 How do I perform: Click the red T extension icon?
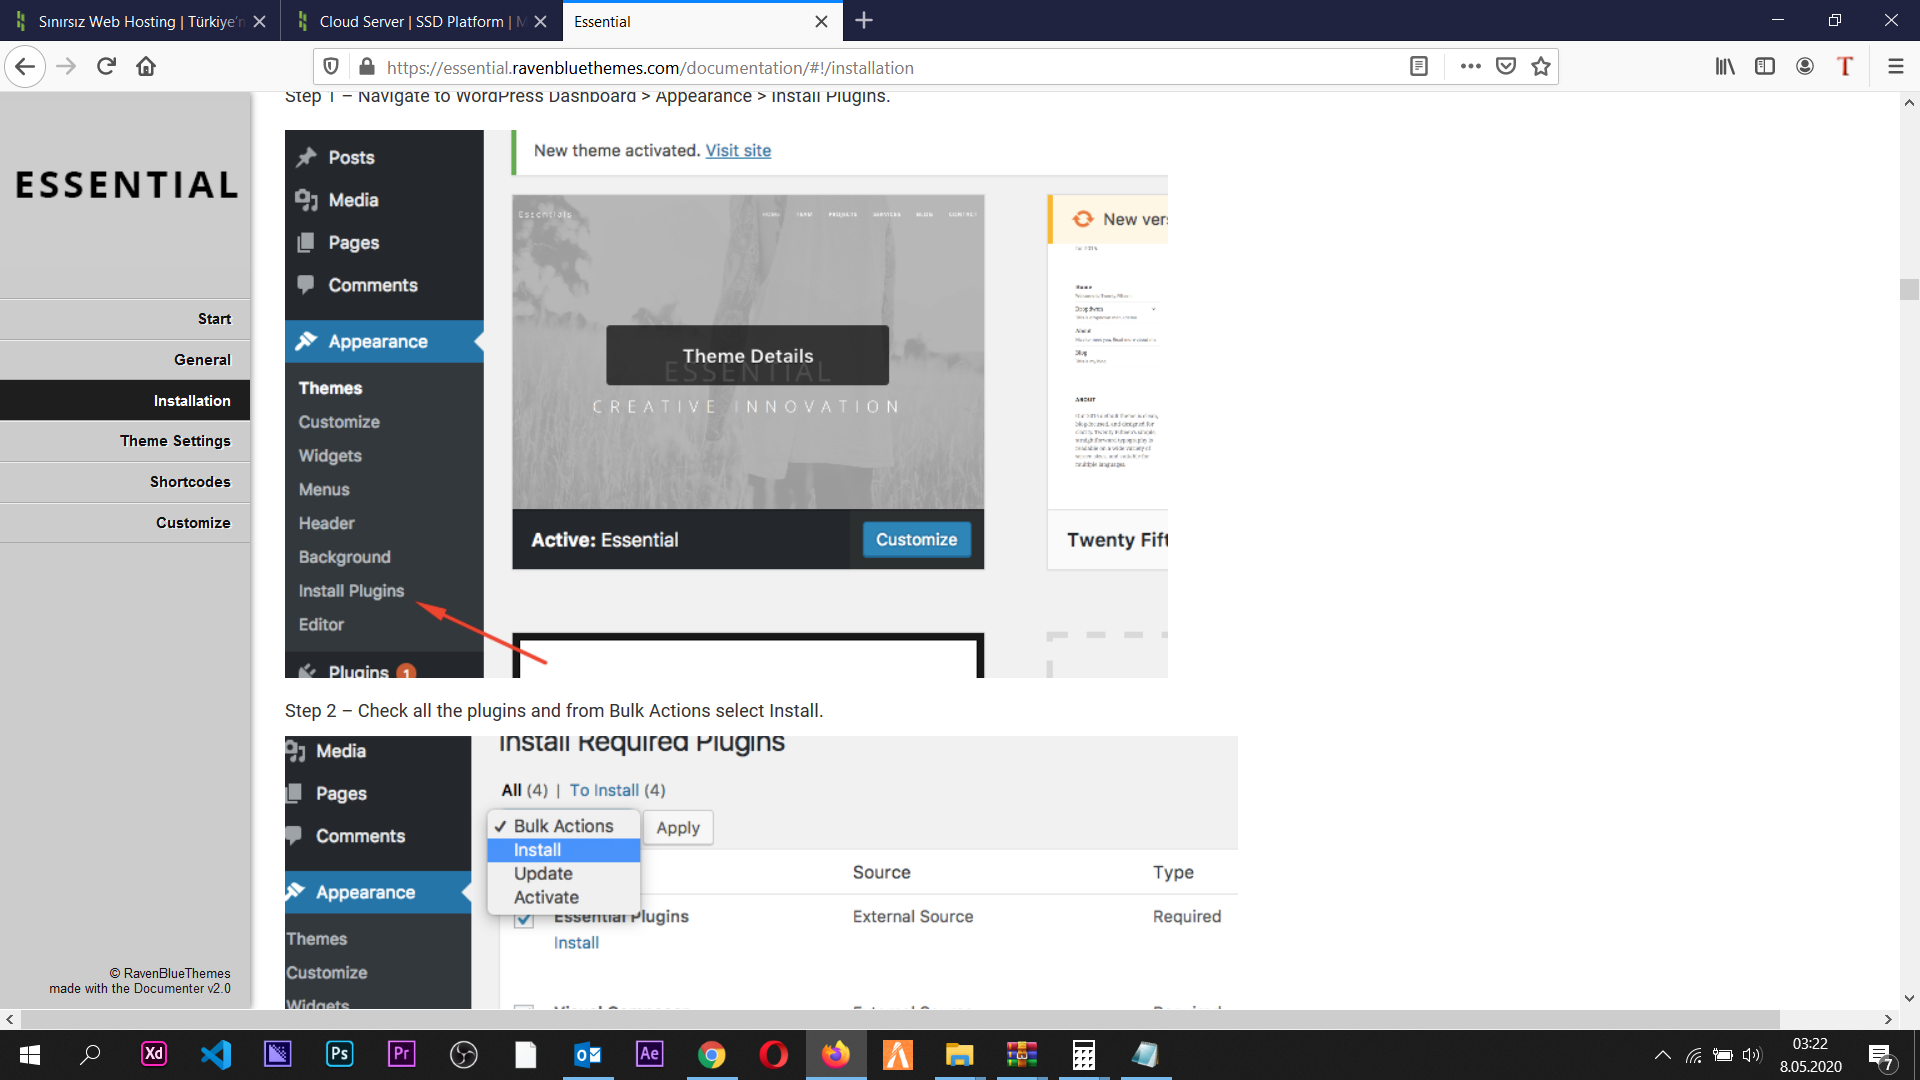[x=1845, y=67]
